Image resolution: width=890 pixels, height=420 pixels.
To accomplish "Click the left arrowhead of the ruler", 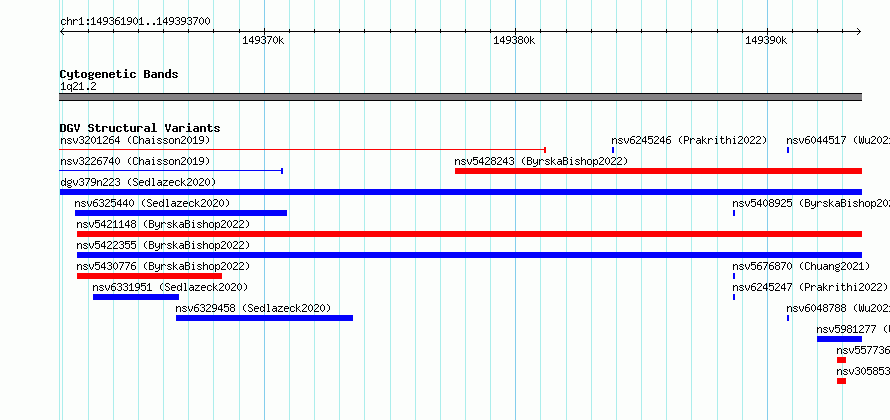I will 62,31.
